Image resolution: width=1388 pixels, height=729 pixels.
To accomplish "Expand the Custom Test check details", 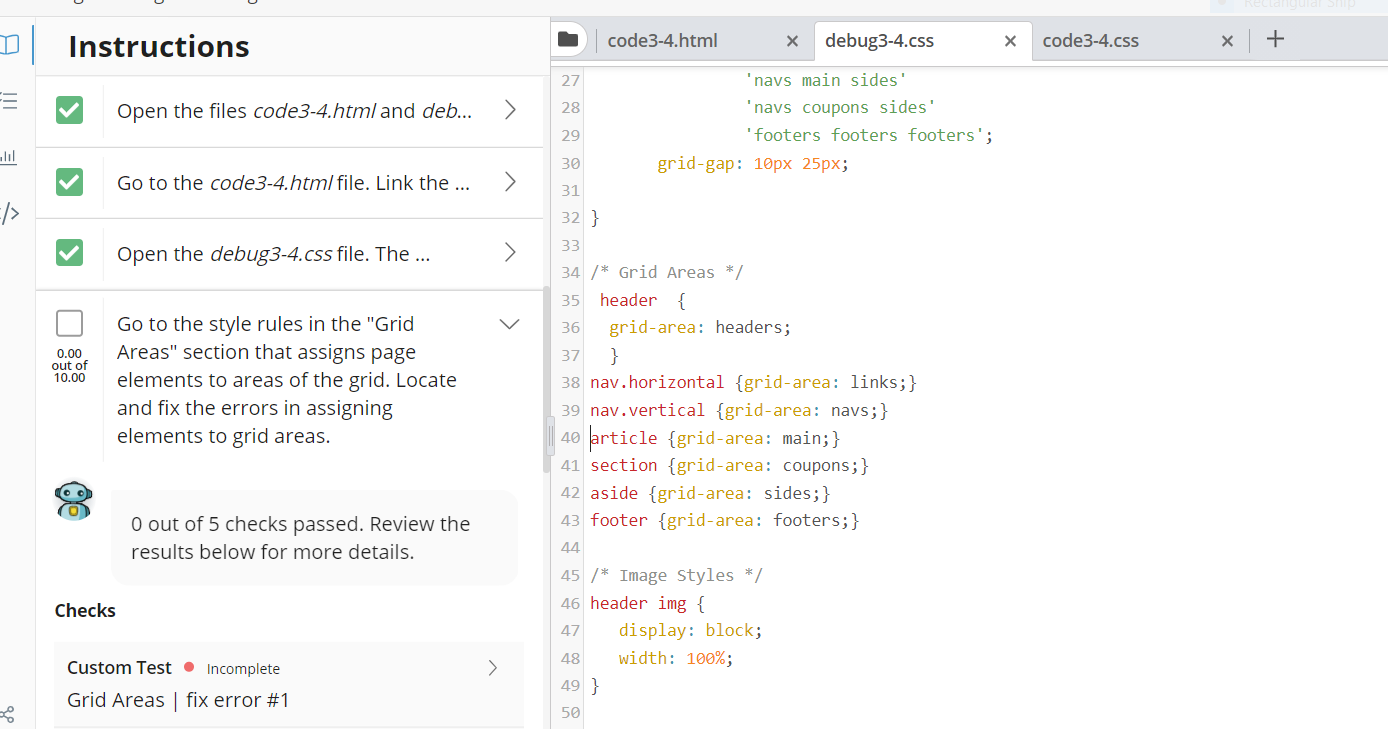I will pyautogui.click(x=491, y=668).
